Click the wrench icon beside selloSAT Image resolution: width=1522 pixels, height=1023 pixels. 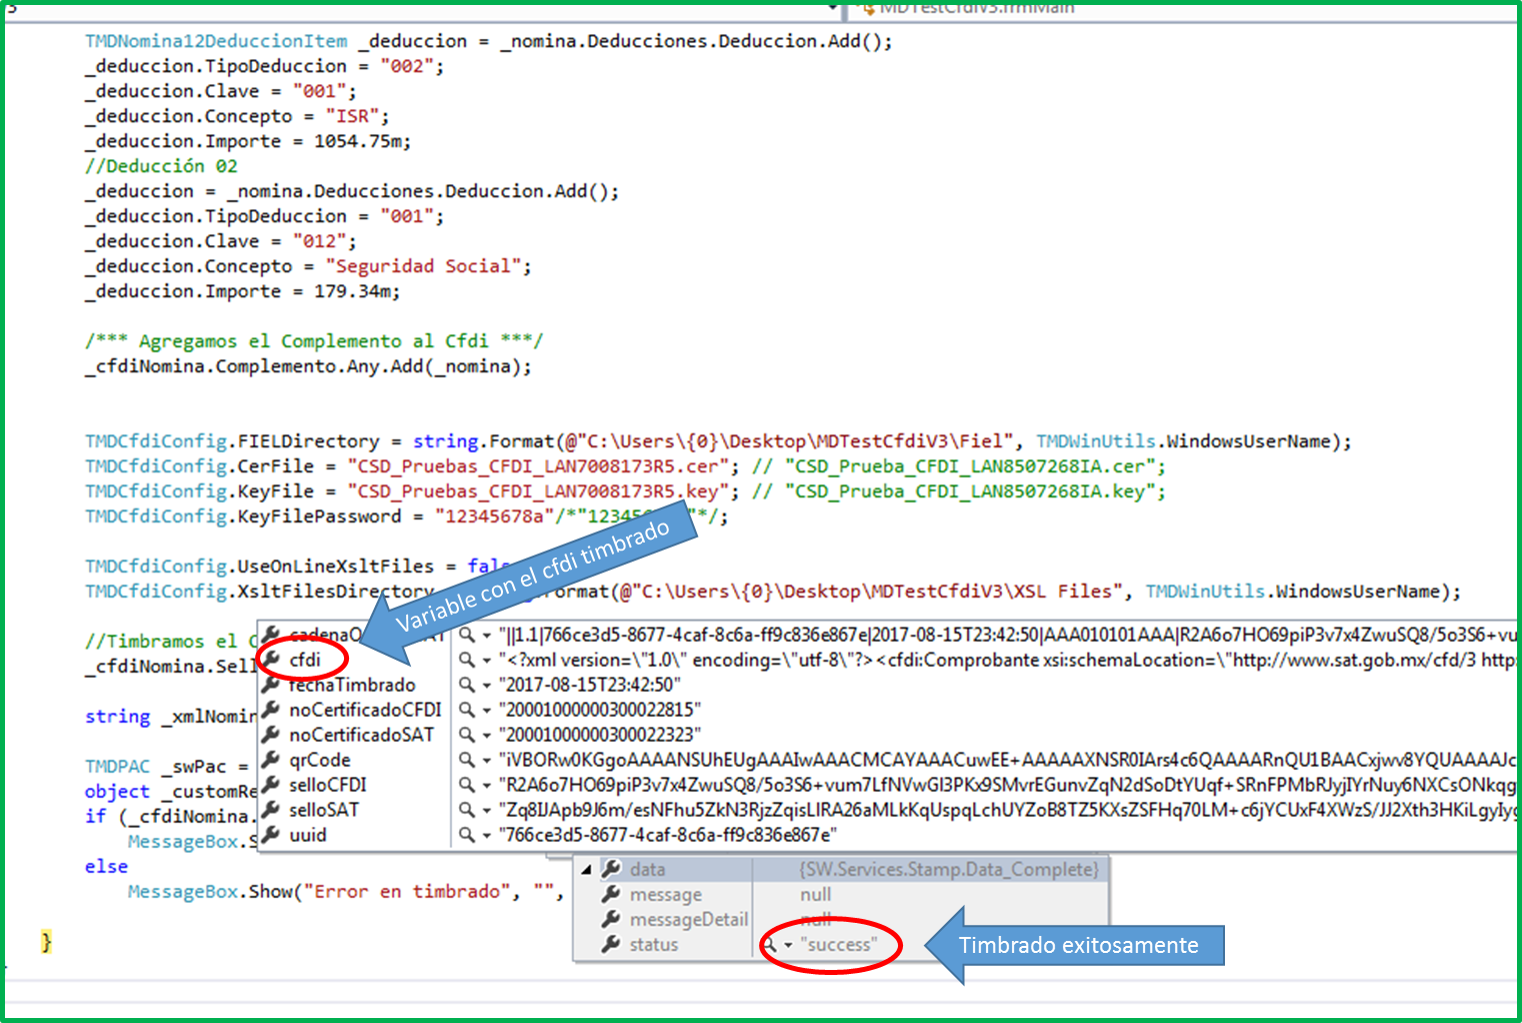click(271, 810)
